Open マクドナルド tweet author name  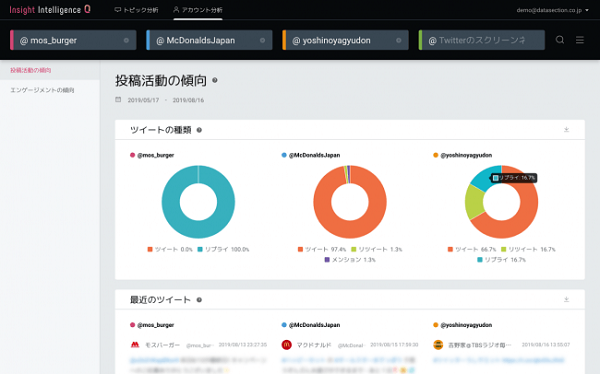click(x=314, y=345)
